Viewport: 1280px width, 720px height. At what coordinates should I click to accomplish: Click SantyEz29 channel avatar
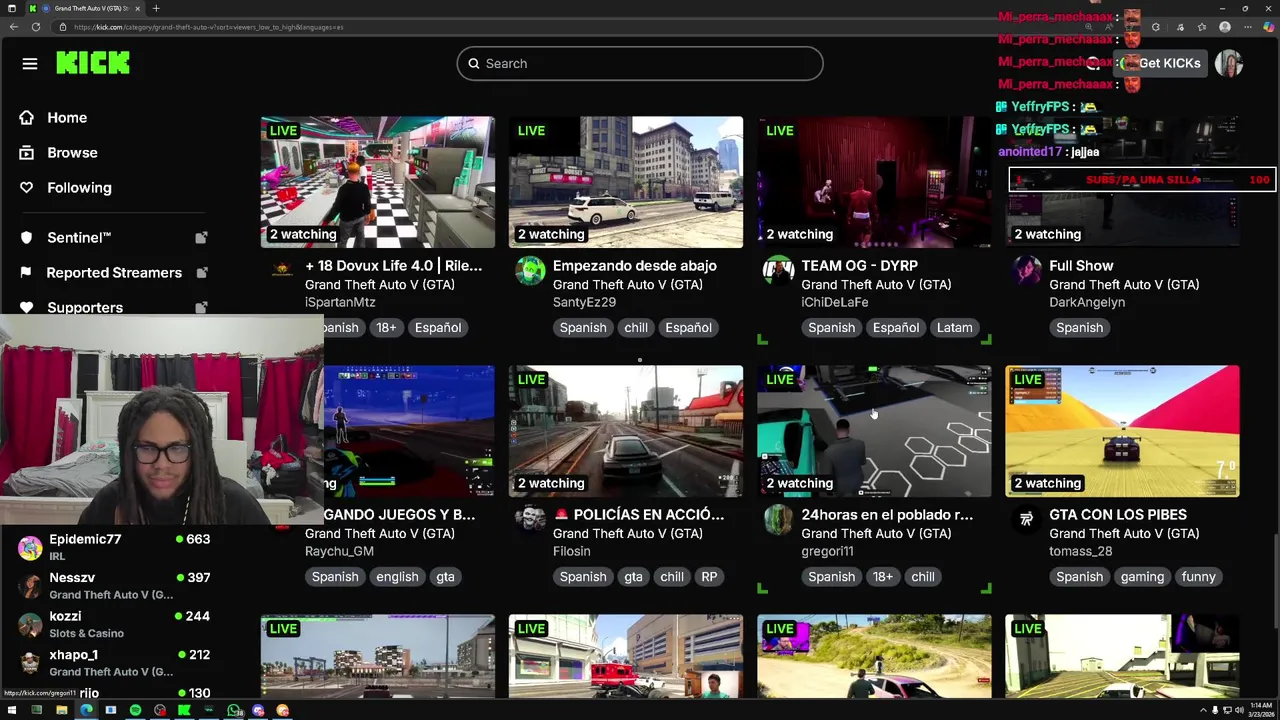point(531,270)
